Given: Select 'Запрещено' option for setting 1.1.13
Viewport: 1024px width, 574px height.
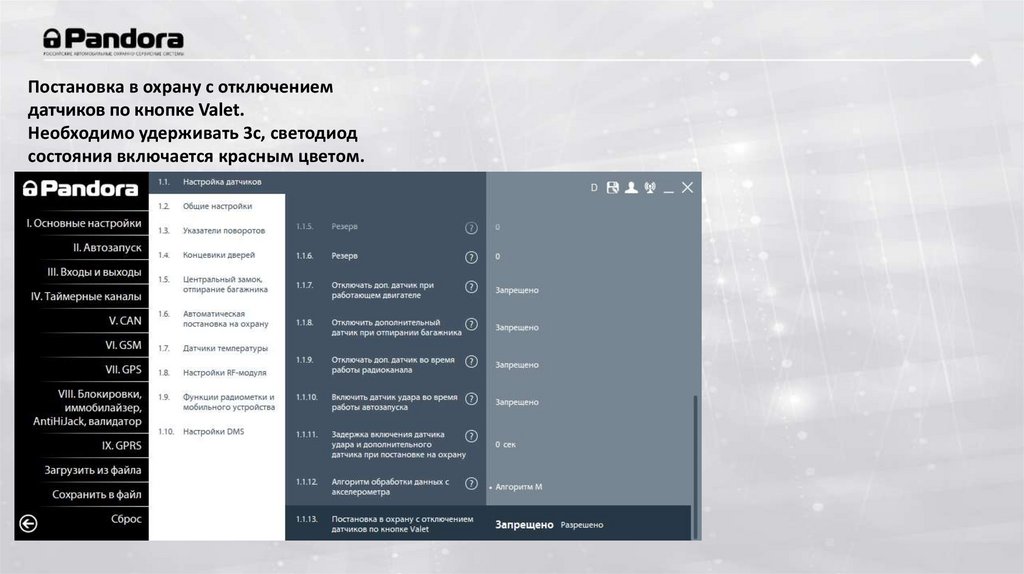Looking at the screenshot, I should 524,524.
